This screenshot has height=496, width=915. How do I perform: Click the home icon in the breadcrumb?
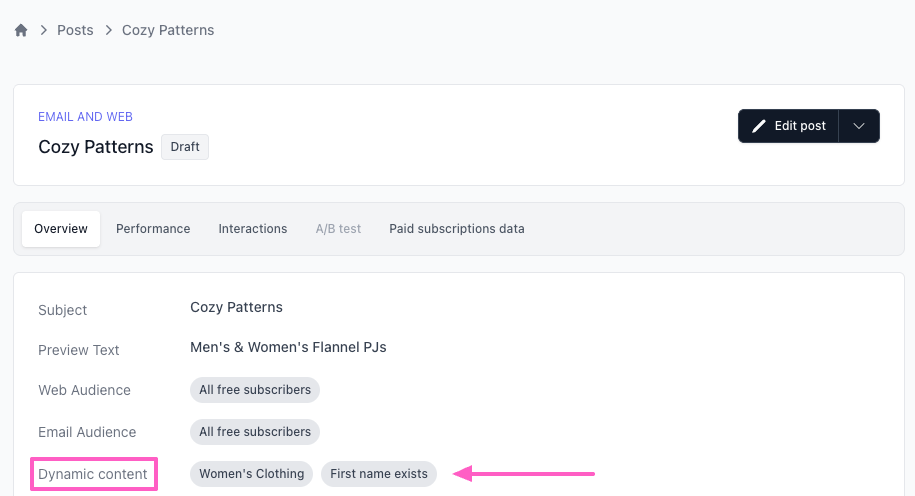pyautogui.click(x=21, y=30)
